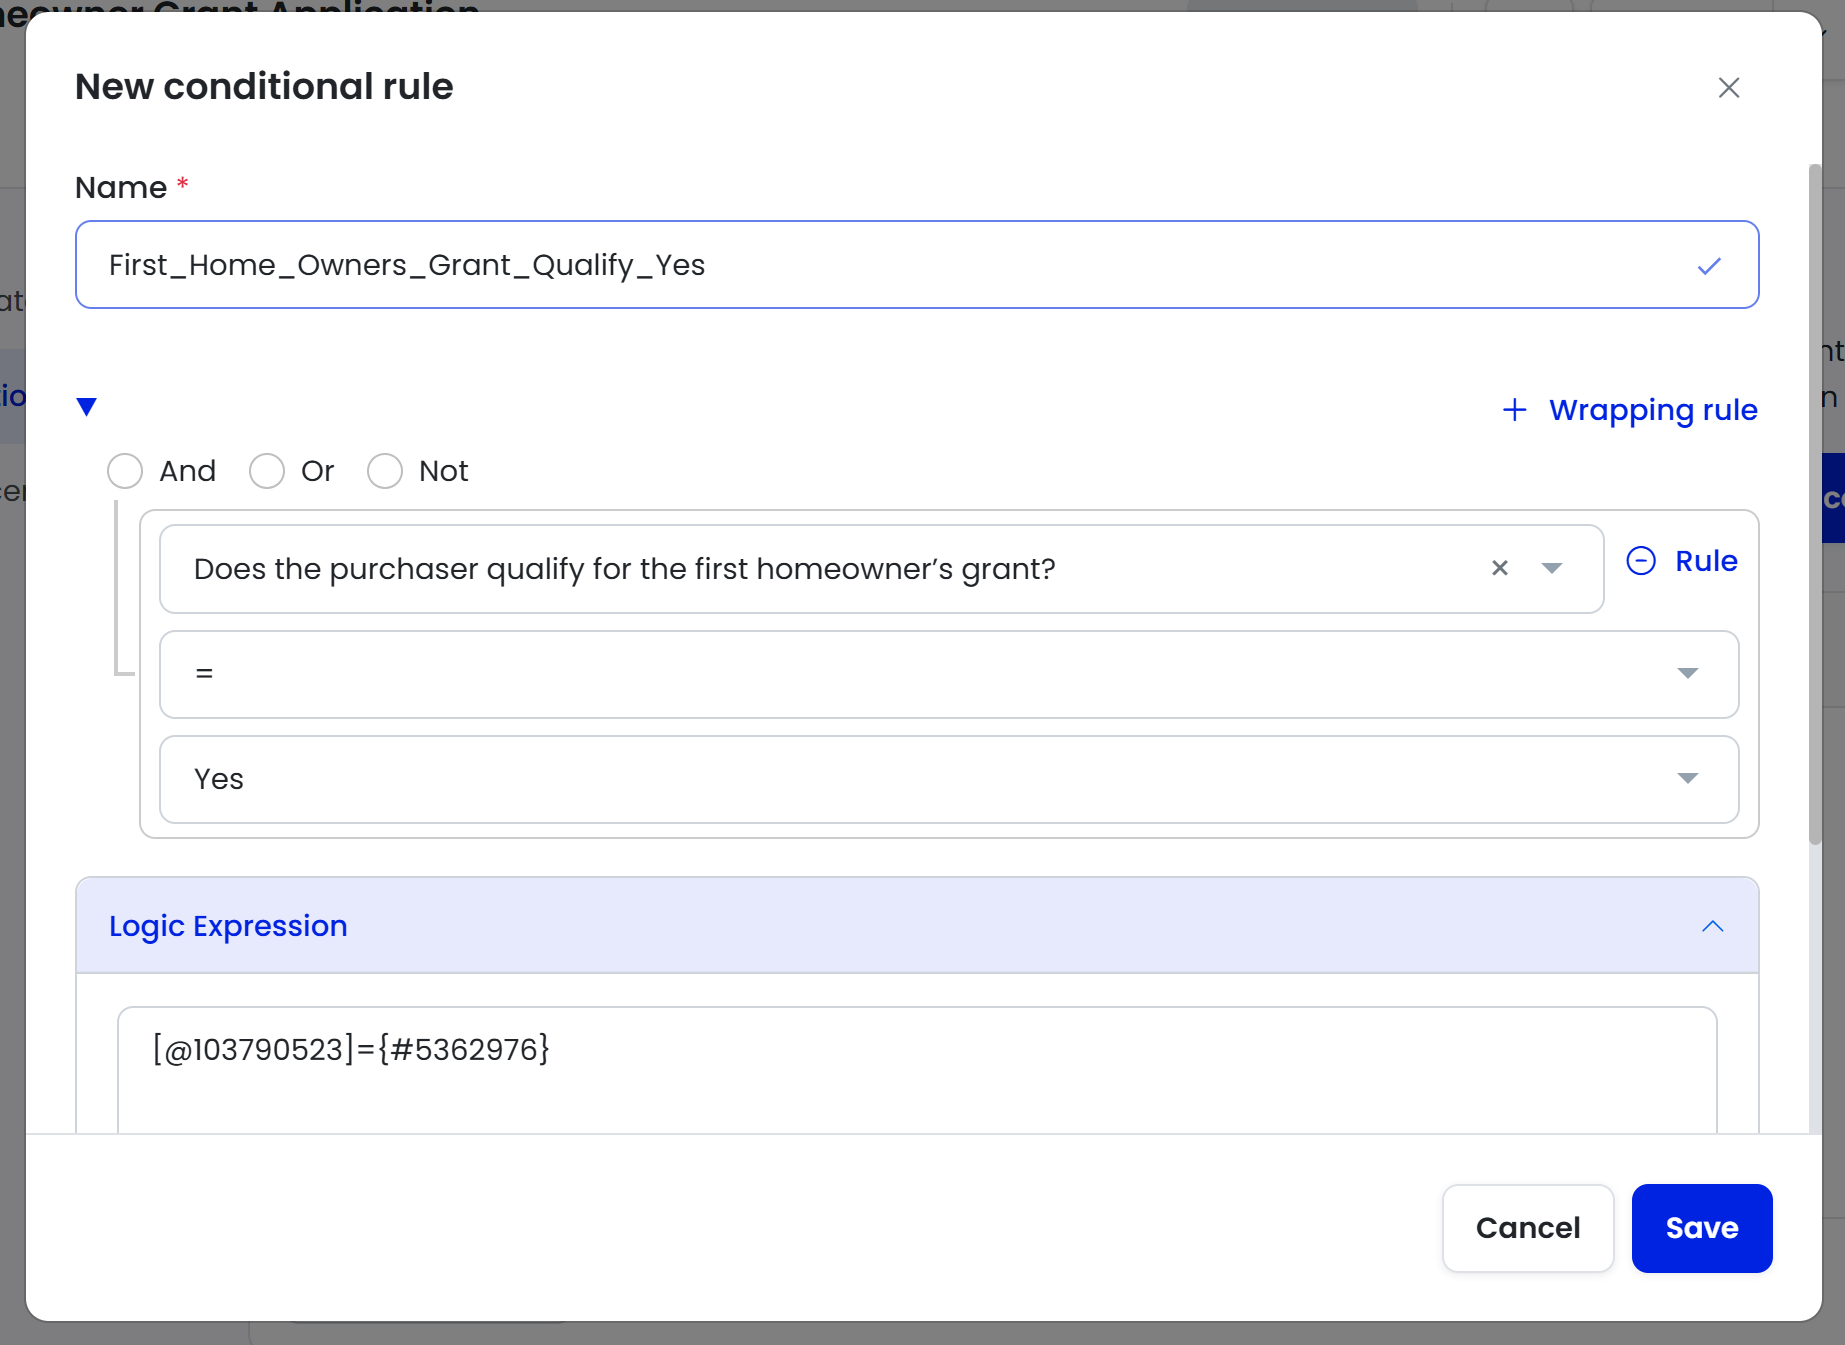Screen dimensions: 1845x1345
Task: Remove the rule using the minus circle icon
Action: click(1641, 561)
